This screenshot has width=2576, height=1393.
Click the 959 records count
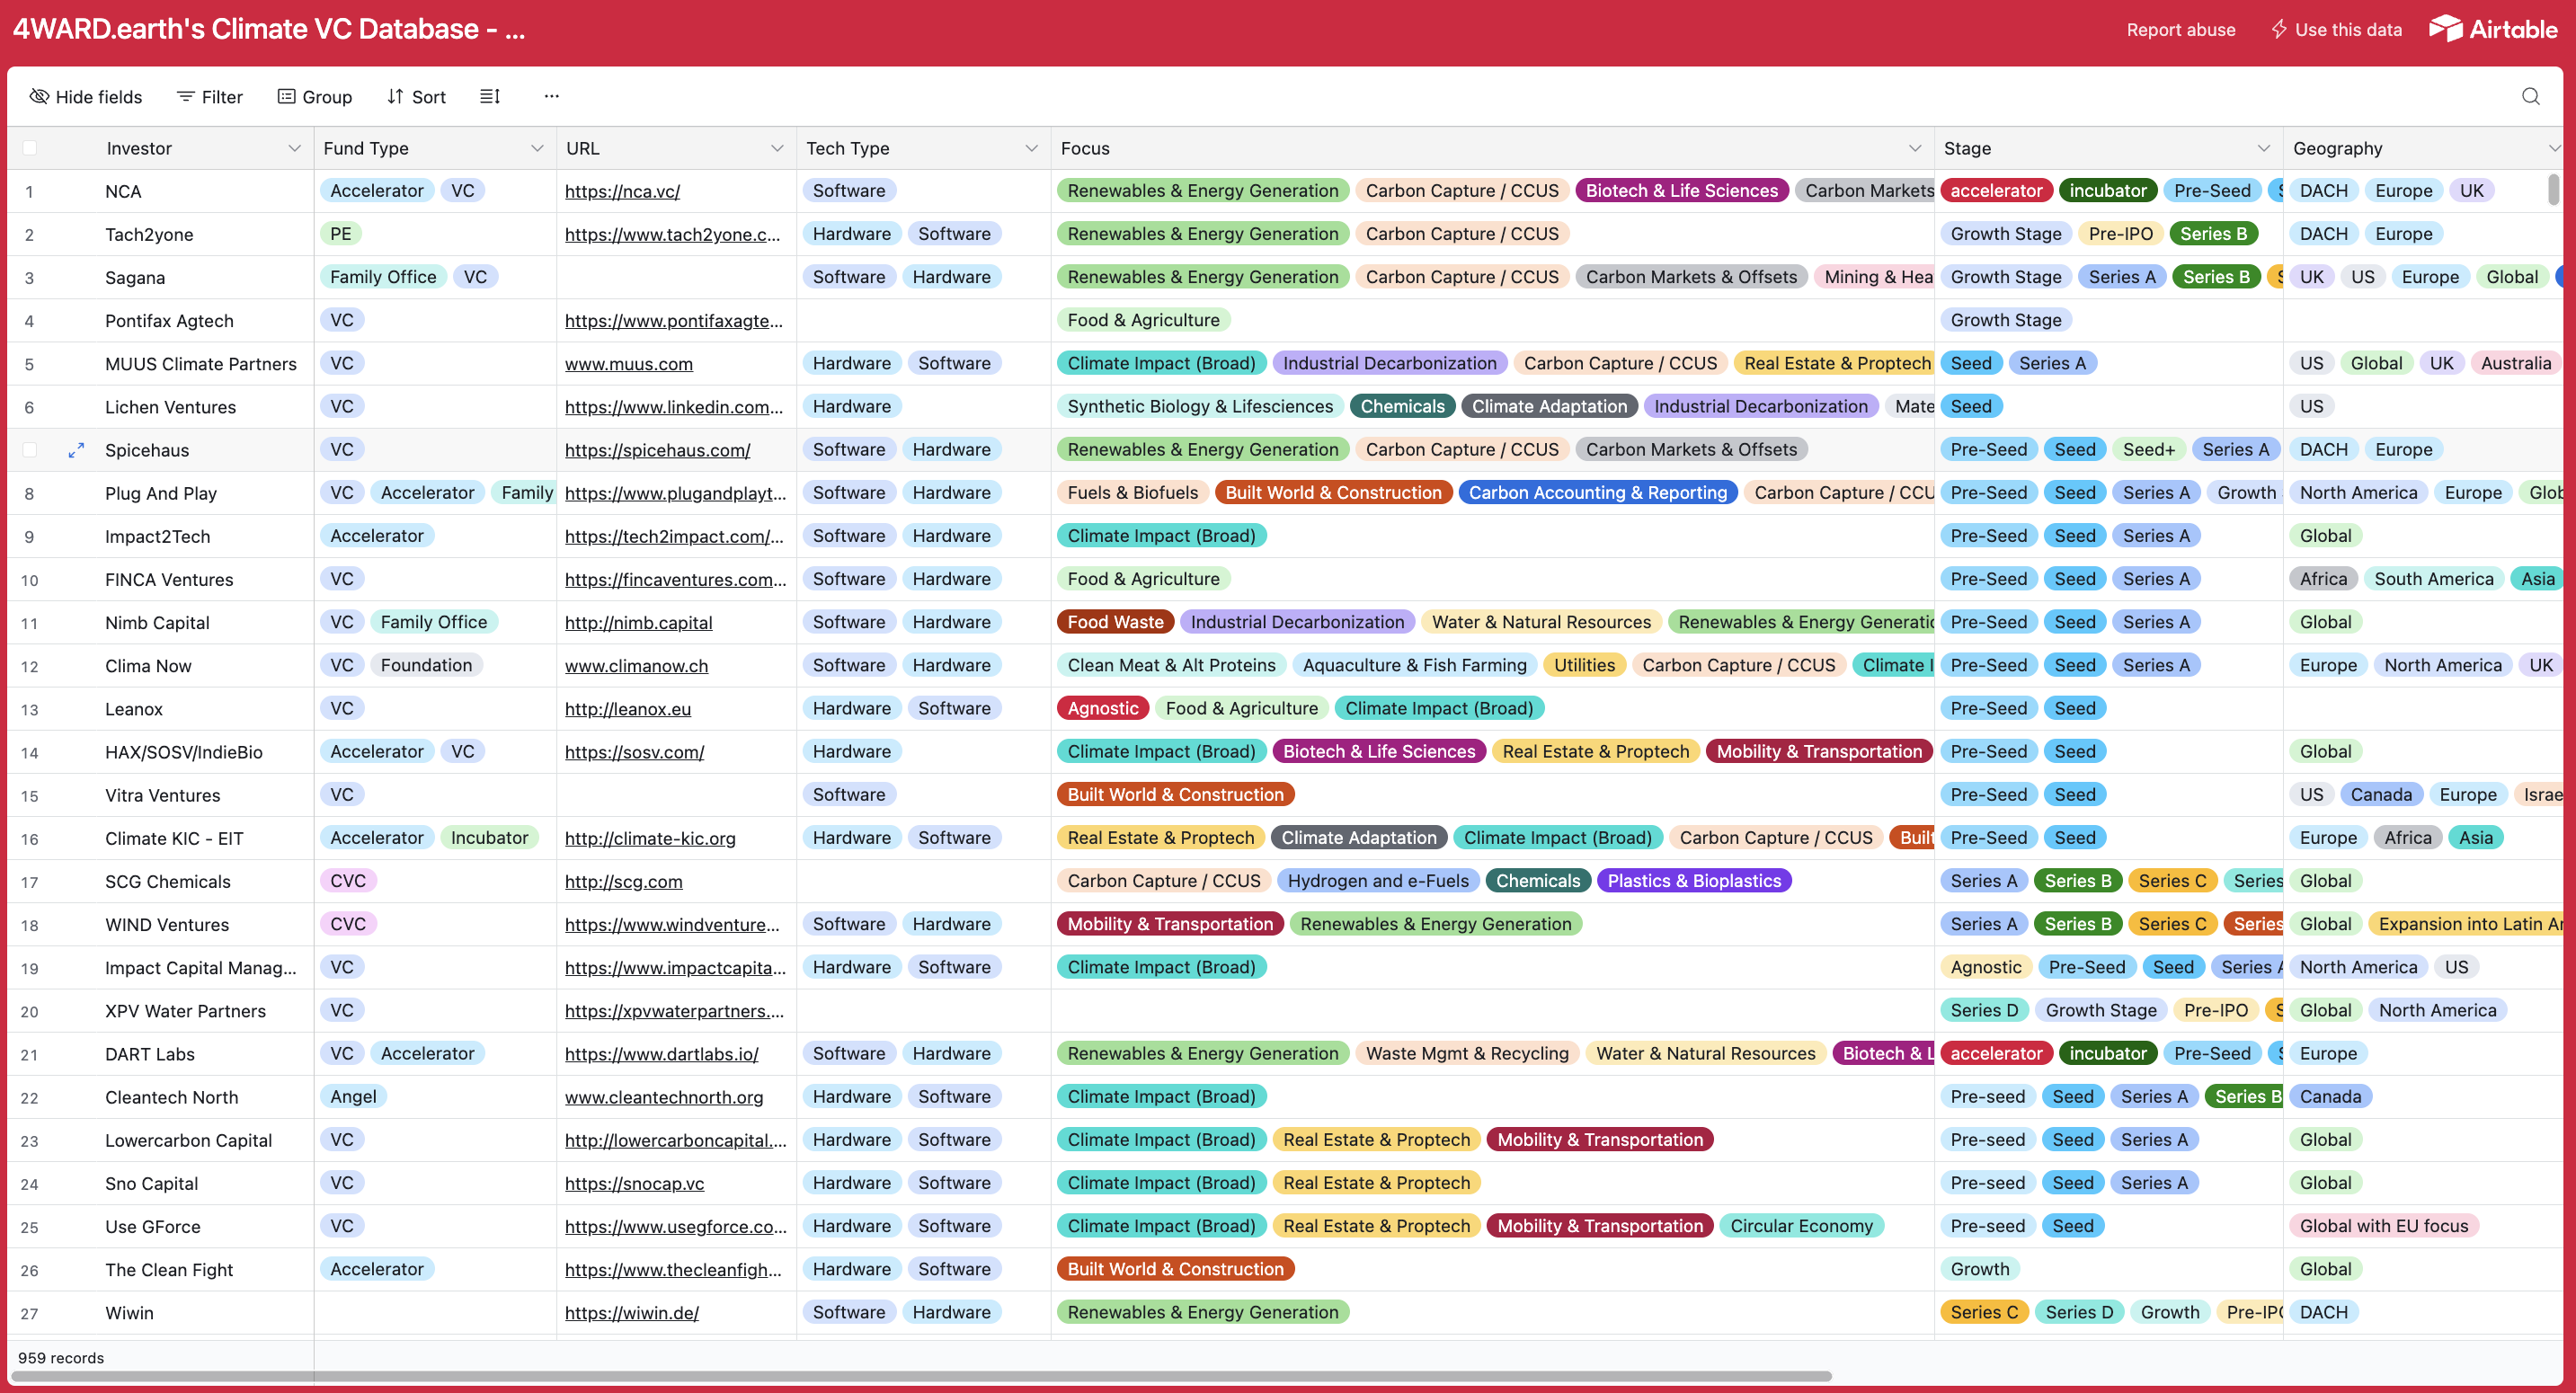tap(61, 1358)
